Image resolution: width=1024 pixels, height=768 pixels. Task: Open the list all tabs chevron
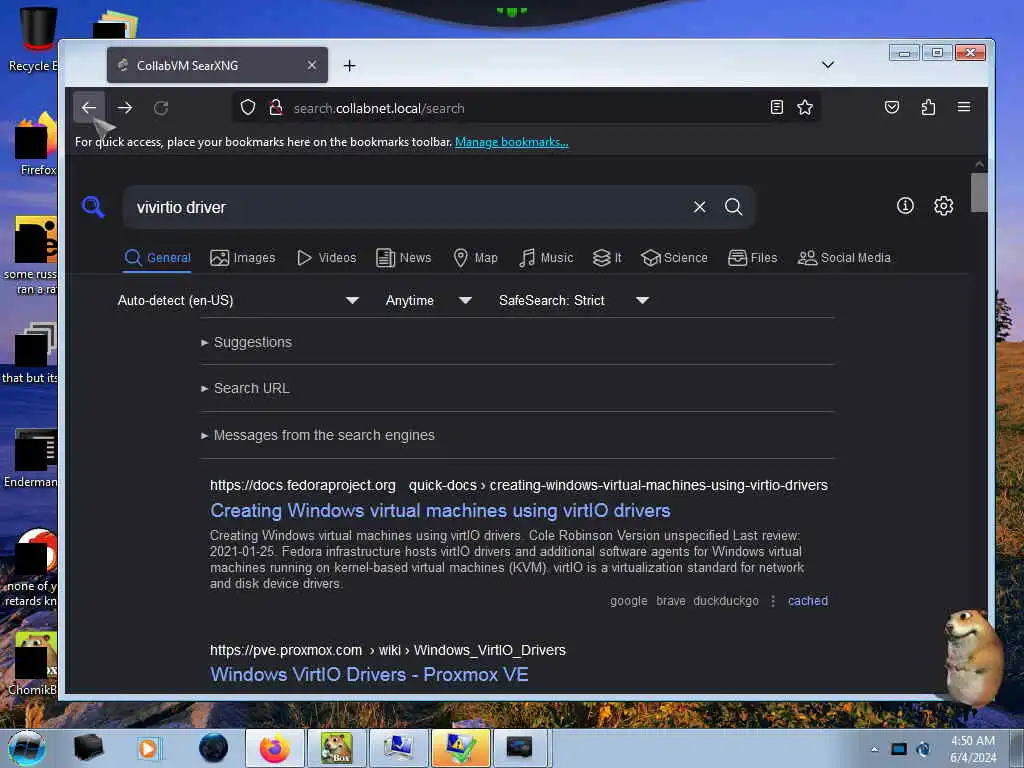click(x=828, y=65)
